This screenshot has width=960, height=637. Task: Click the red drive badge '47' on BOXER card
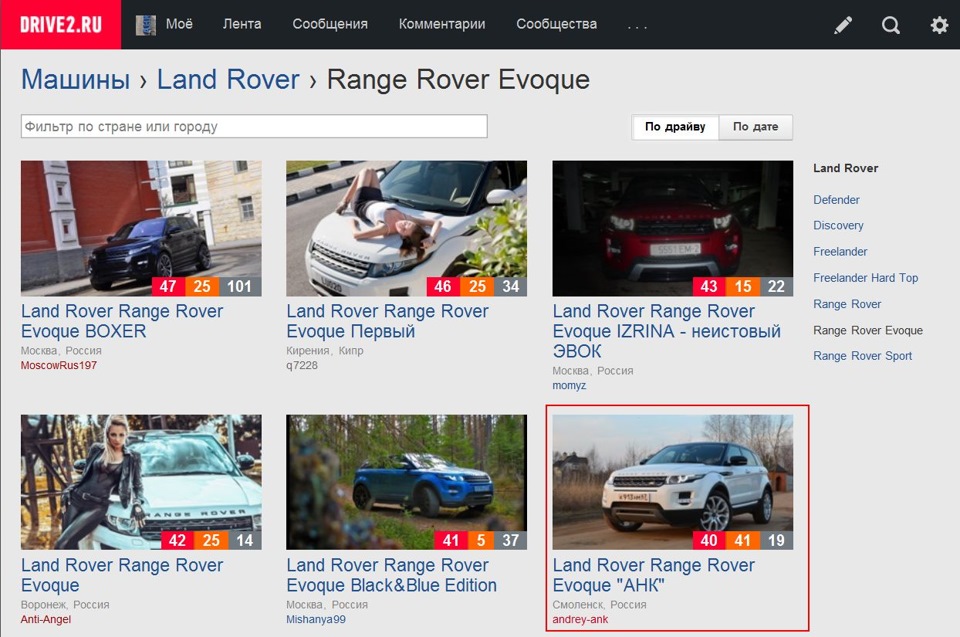pos(166,286)
